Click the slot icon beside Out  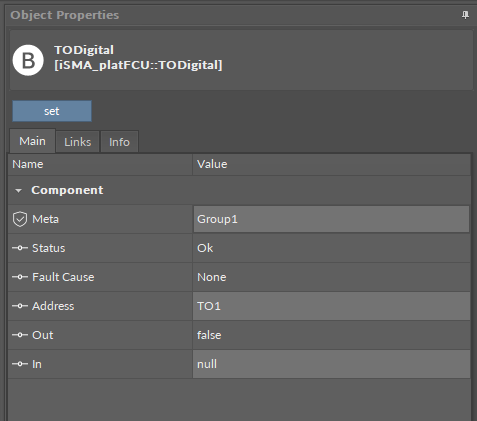coord(20,335)
